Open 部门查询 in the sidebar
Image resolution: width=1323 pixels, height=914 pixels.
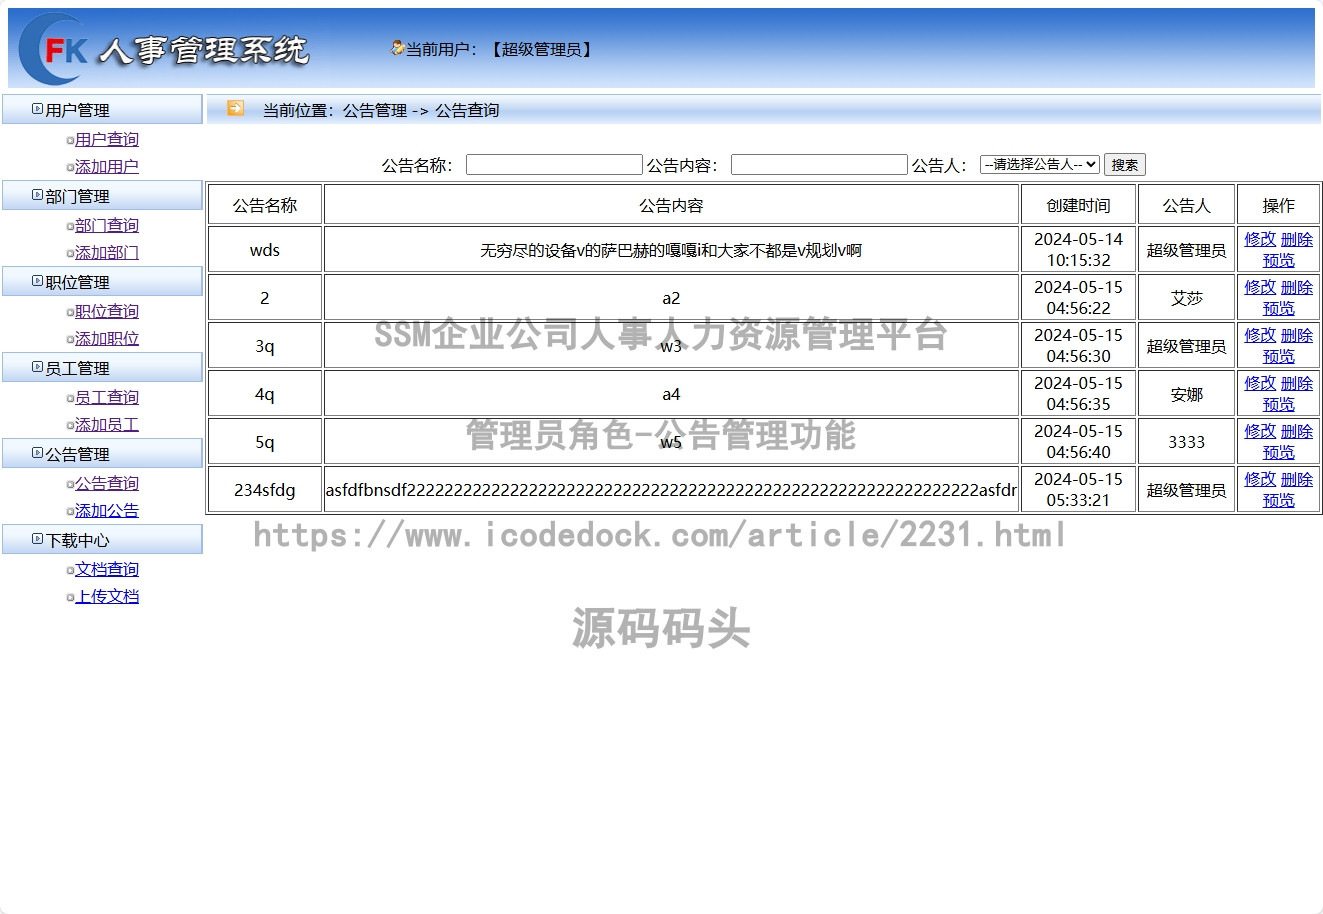(107, 225)
